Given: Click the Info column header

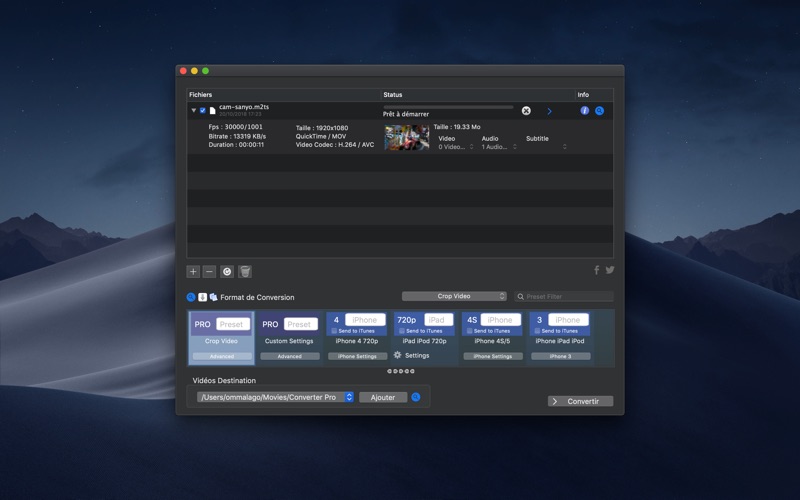Looking at the screenshot, I should pyautogui.click(x=583, y=94).
